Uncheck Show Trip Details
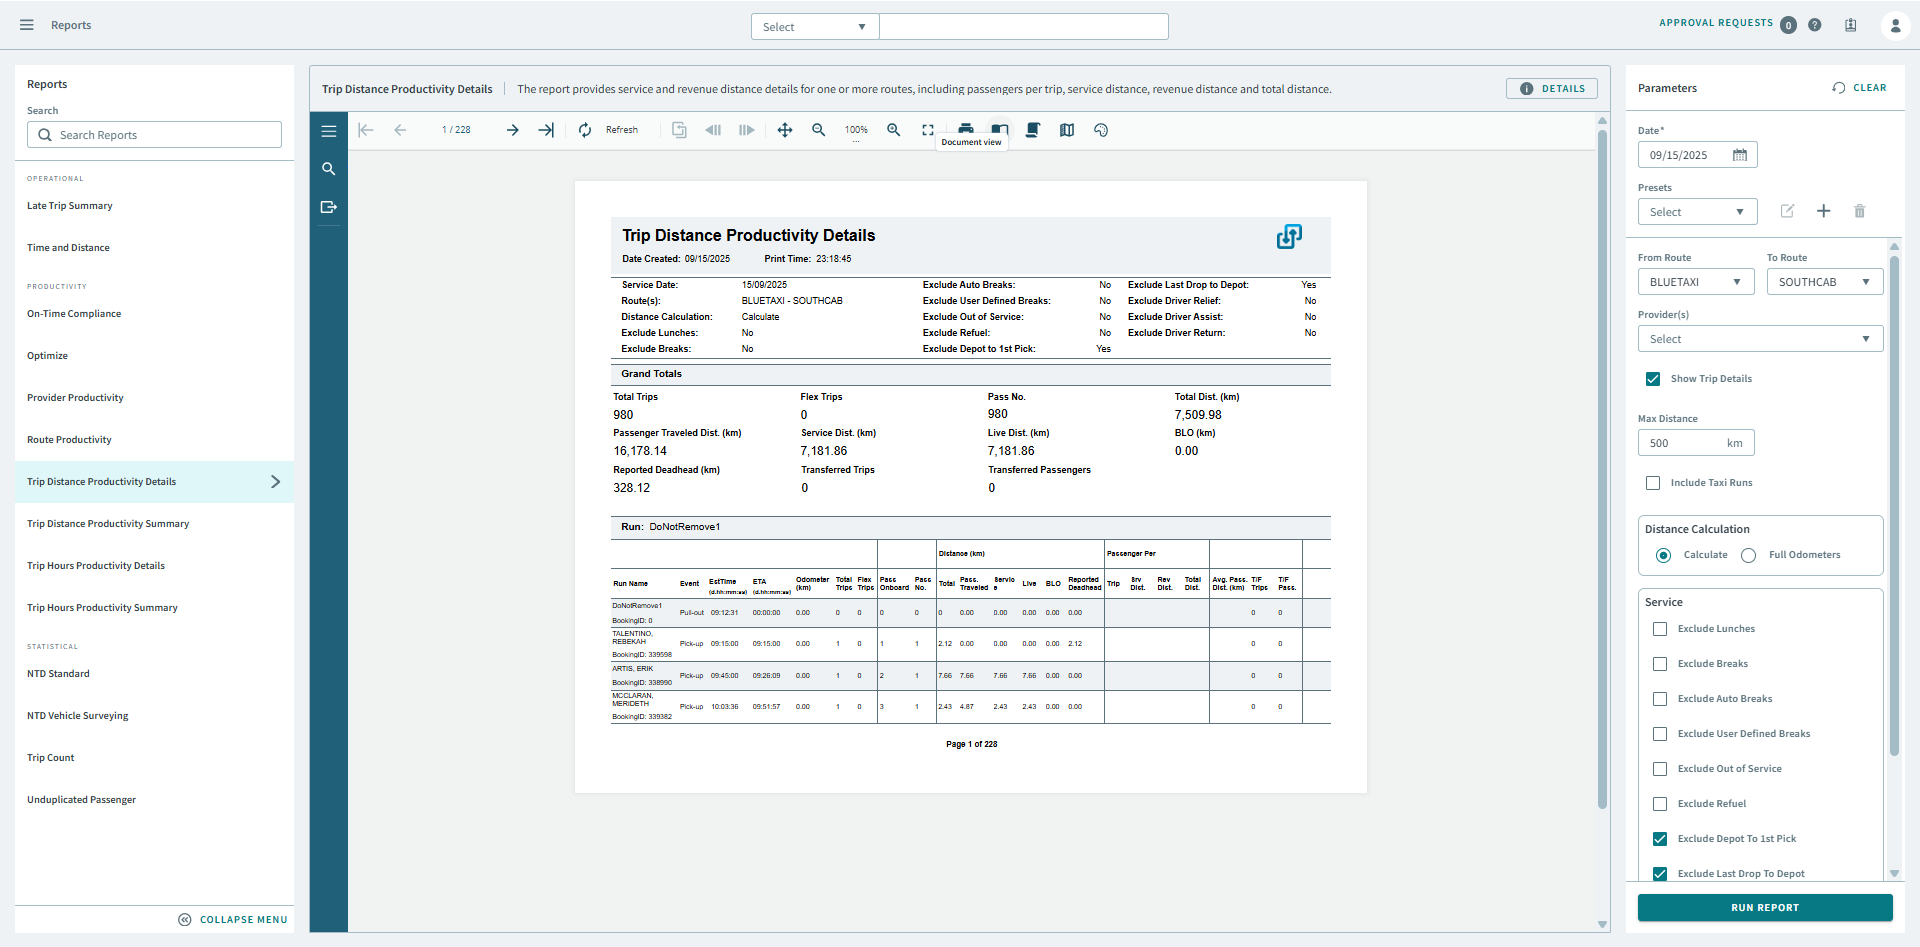This screenshot has width=1920, height=947. click(1654, 379)
